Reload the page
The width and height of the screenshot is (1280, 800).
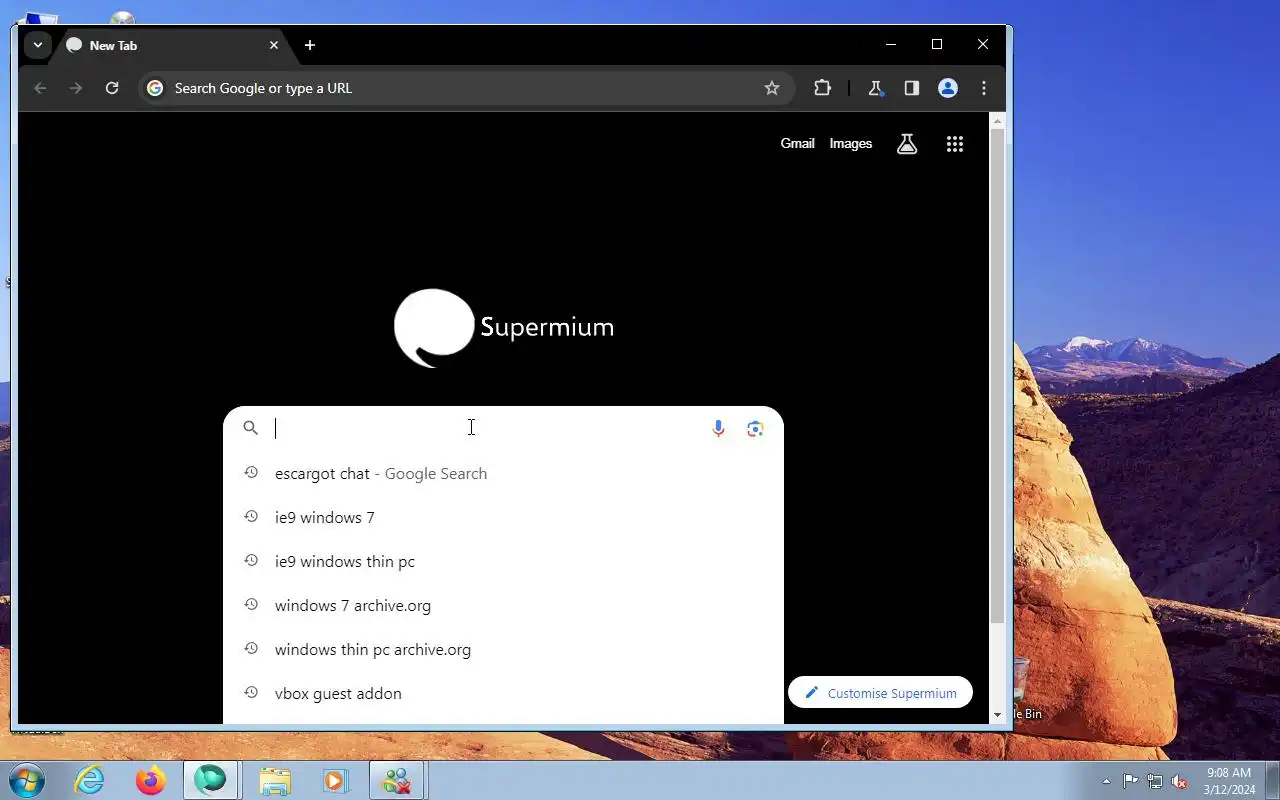pos(112,88)
